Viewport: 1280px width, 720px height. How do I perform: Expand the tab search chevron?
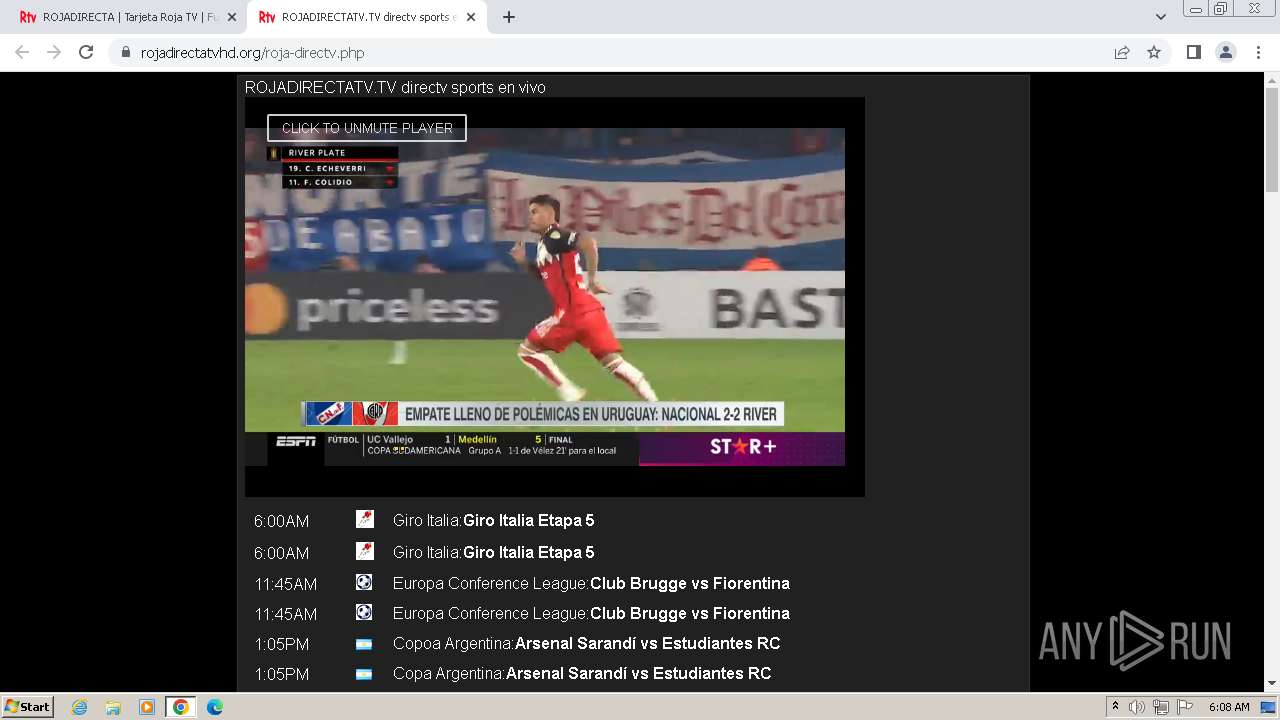pyautogui.click(x=1161, y=17)
